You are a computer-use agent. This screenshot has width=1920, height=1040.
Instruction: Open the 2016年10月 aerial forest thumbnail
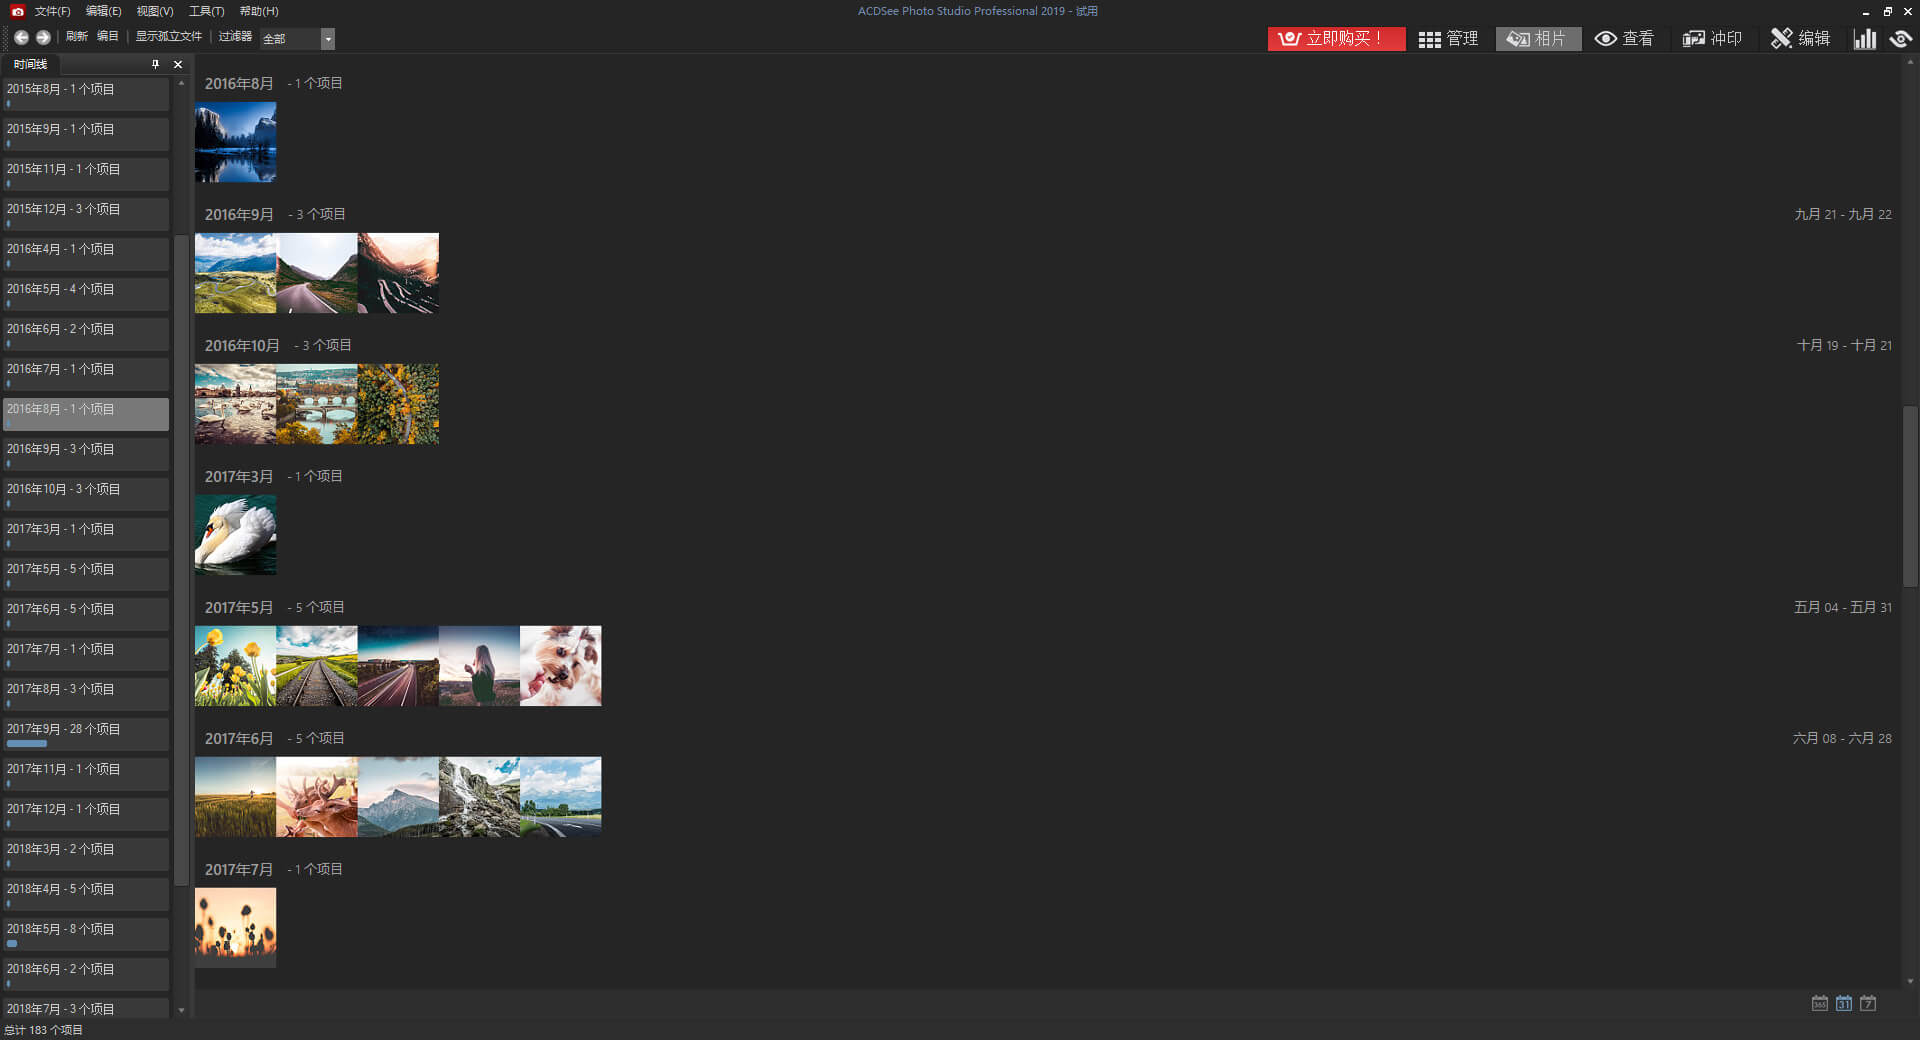click(x=398, y=404)
